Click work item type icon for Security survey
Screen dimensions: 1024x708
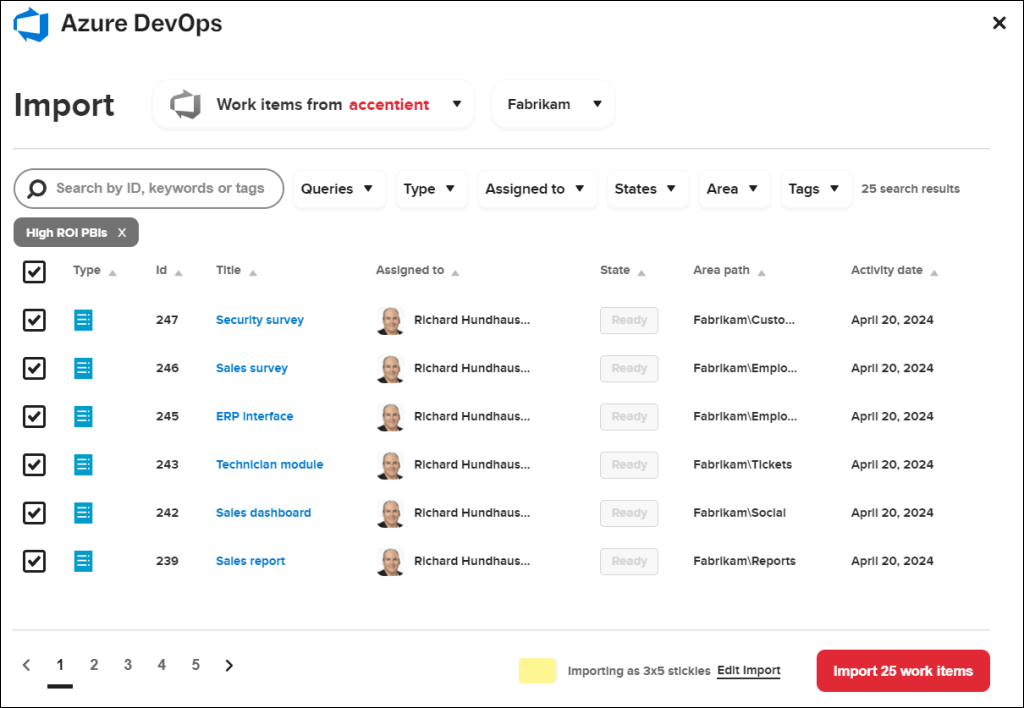point(83,320)
